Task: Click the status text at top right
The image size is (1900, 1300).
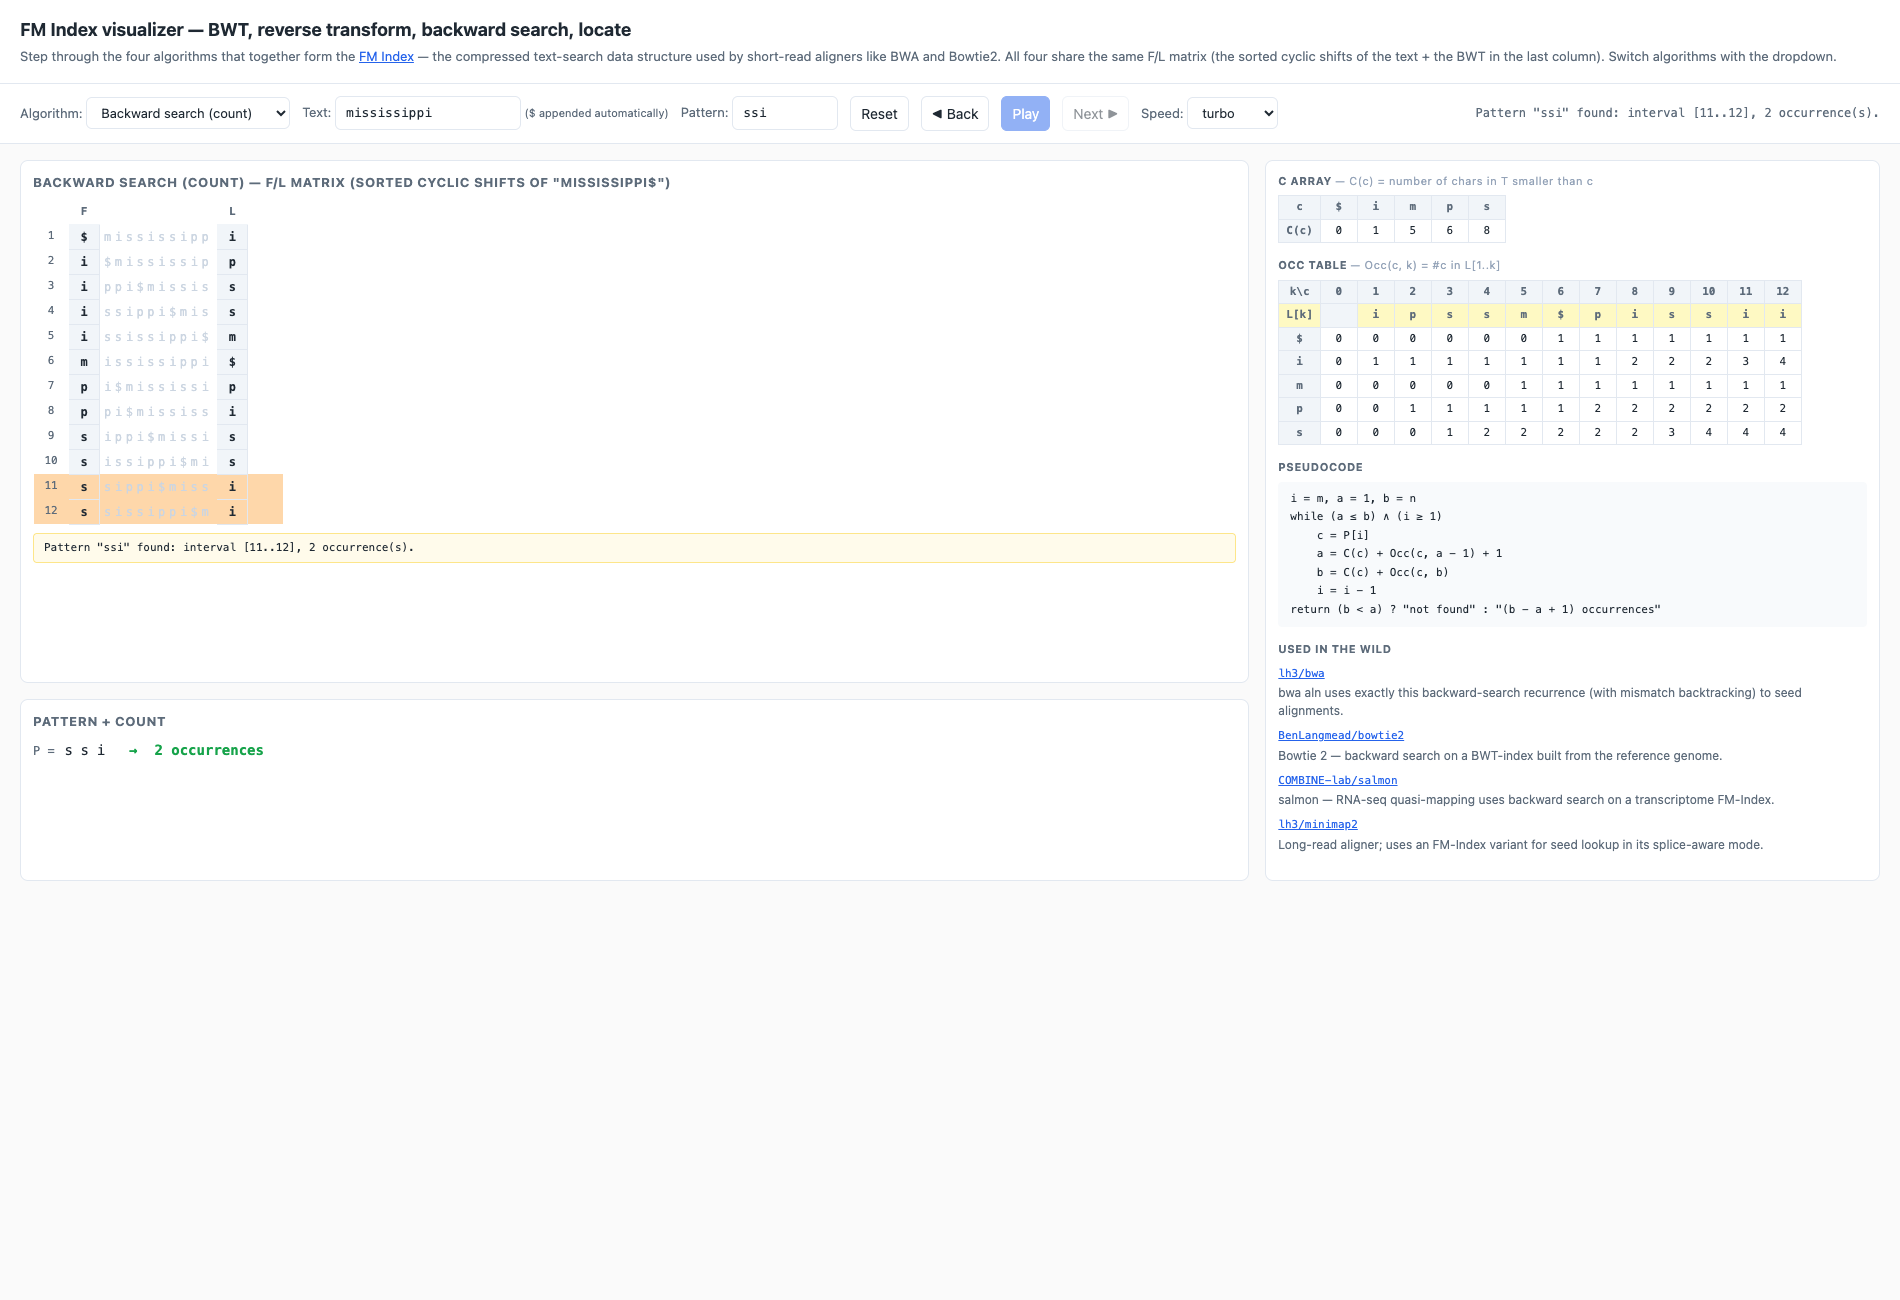Action: tap(1677, 113)
